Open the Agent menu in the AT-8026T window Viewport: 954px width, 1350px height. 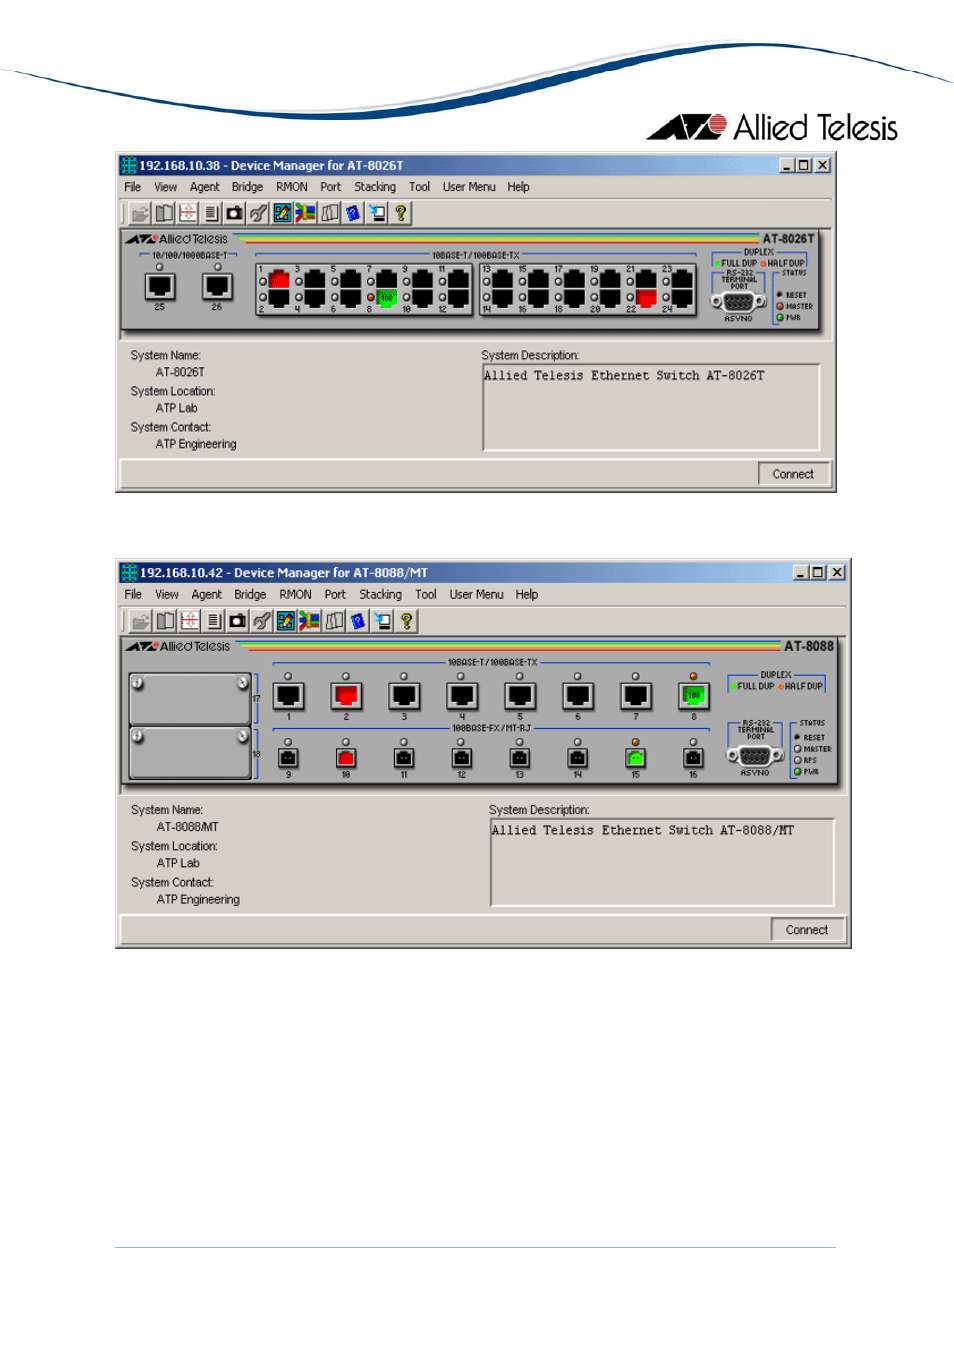point(205,187)
